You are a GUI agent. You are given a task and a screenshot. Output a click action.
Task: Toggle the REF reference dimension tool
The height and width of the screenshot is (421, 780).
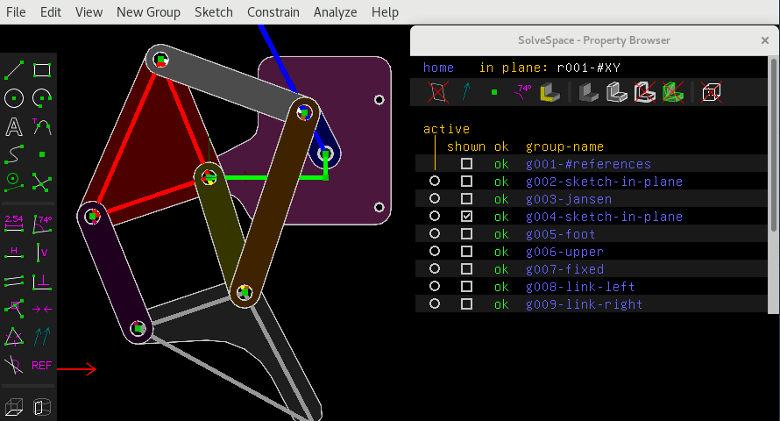coord(42,365)
